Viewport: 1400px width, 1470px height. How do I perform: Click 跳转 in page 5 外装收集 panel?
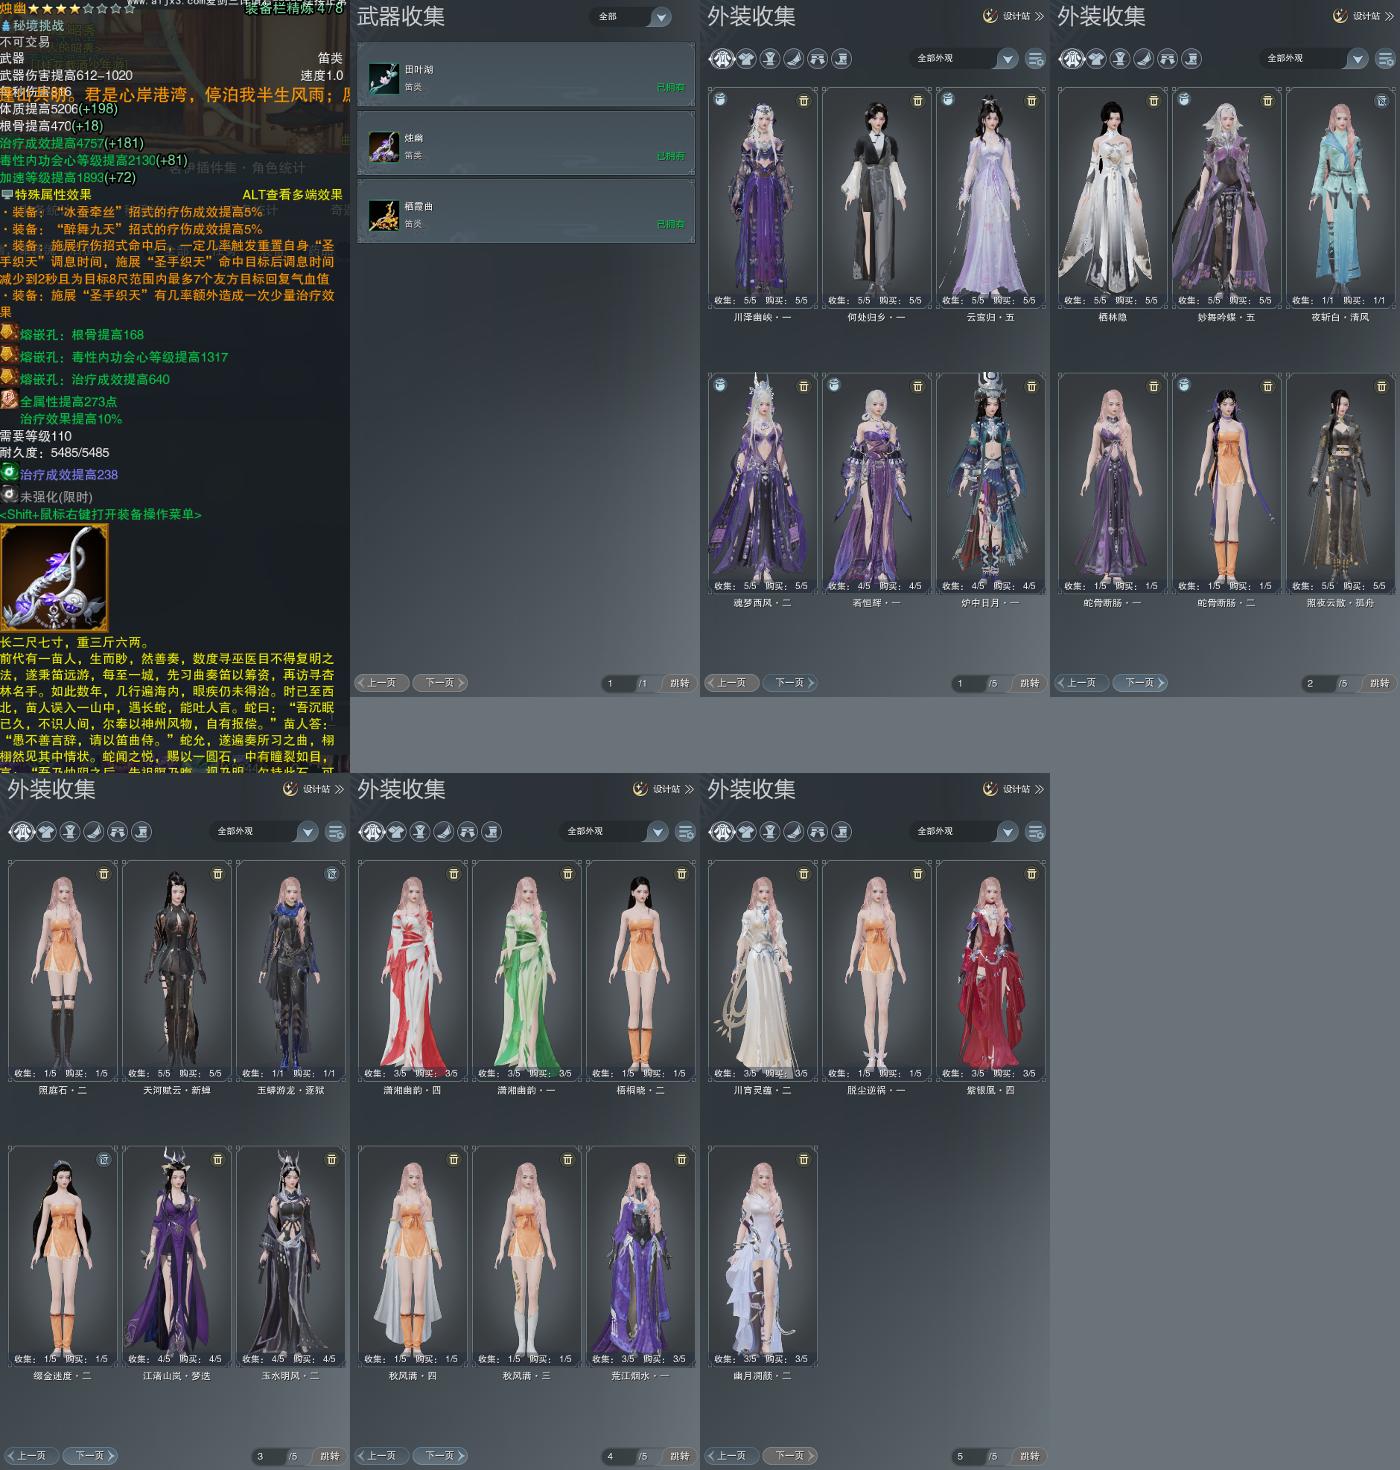point(1029,1456)
